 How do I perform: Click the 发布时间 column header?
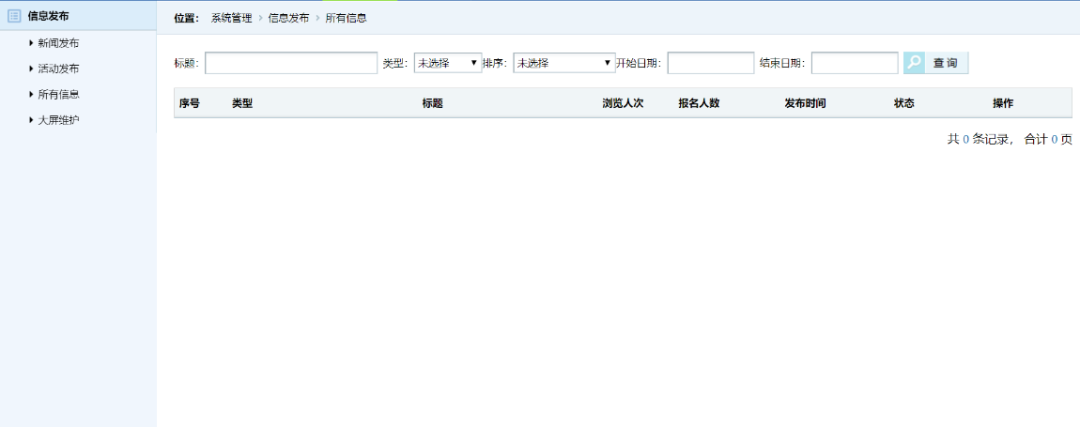(804, 103)
